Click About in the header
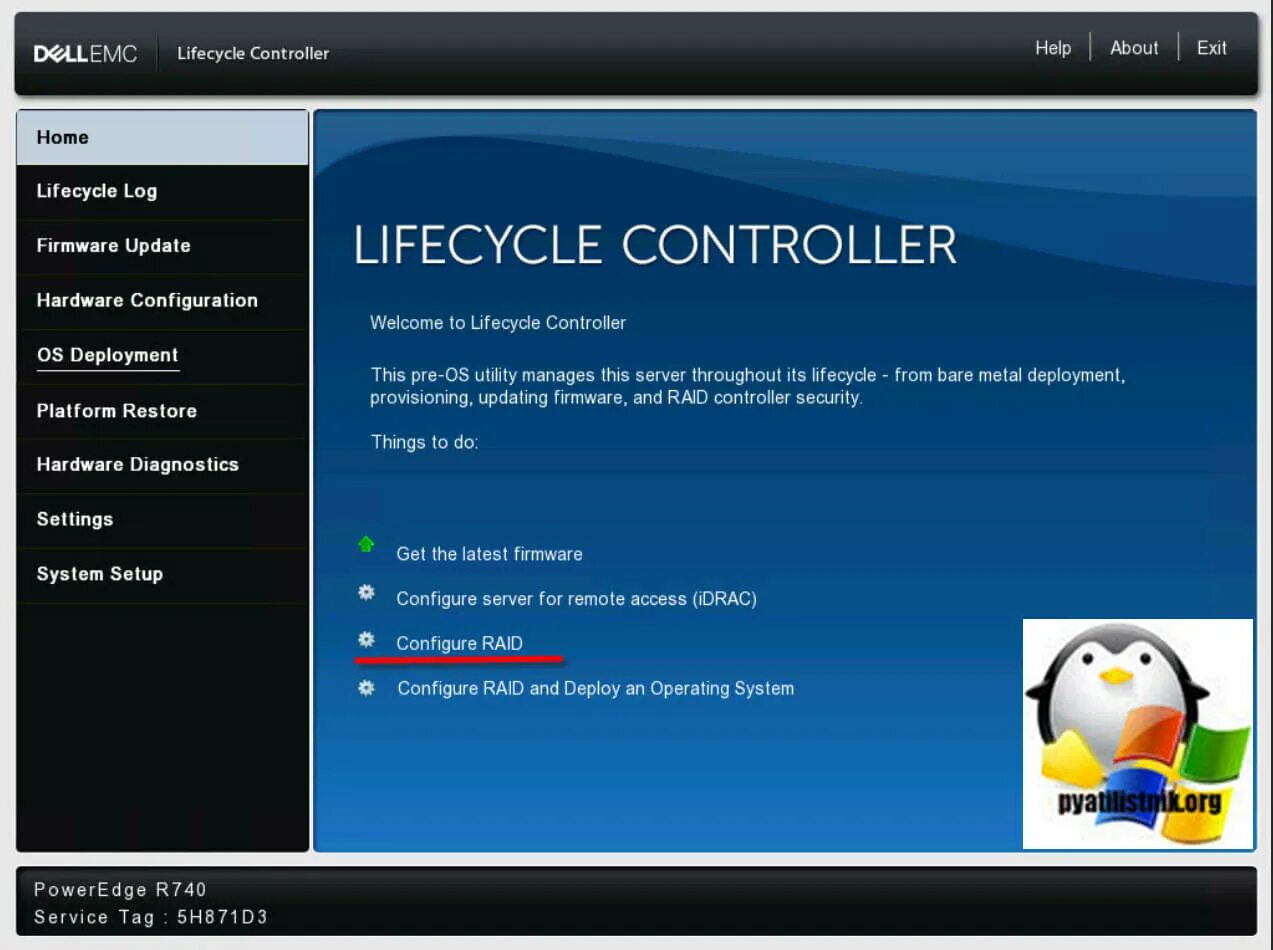Screen dimensions: 1273x950 [x=1134, y=48]
